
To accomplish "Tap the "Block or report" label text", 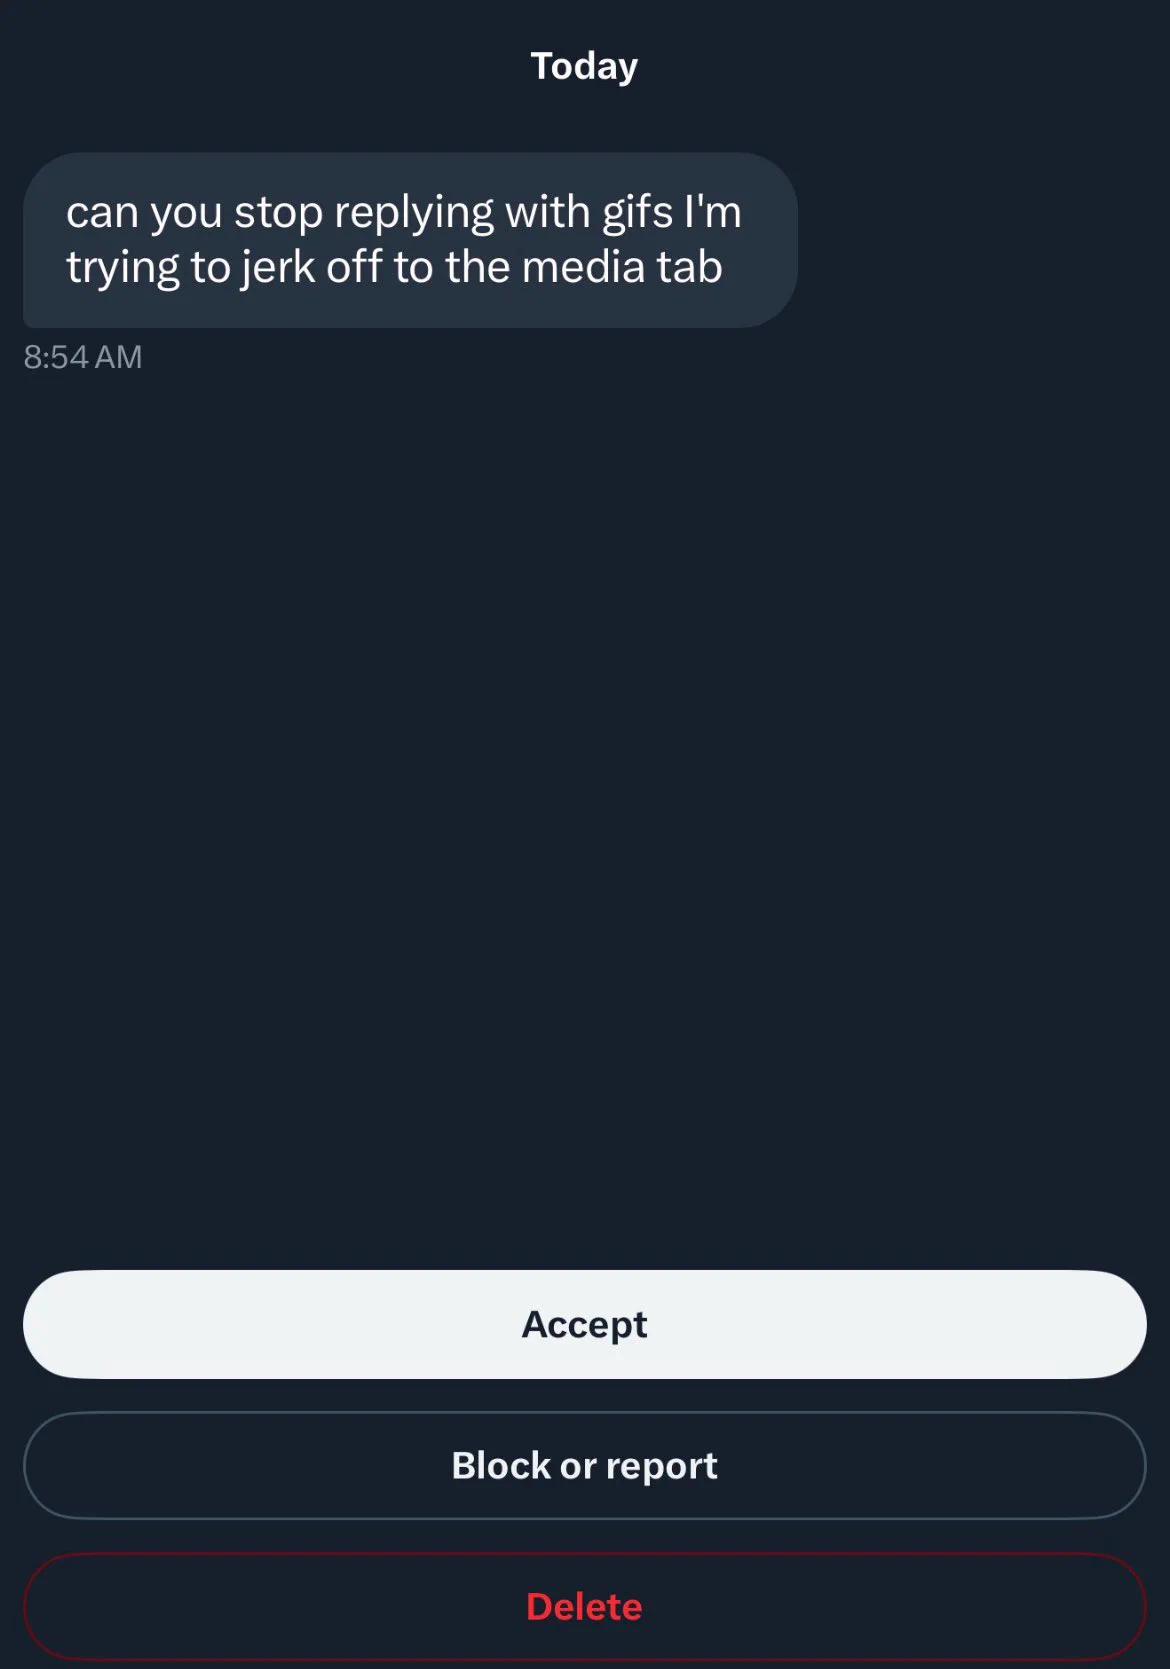I will pyautogui.click(x=584, y=1465).
